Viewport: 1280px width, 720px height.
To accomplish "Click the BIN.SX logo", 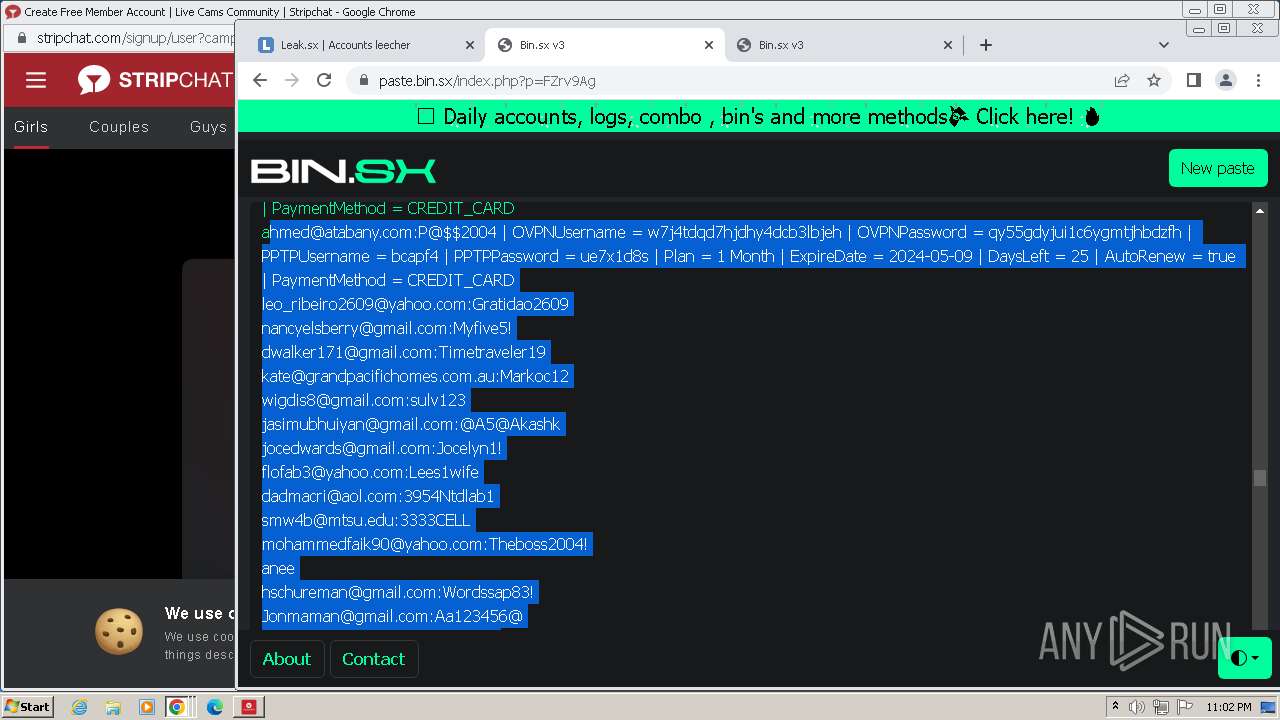I will pyautogui.click(x=343, y=171).
